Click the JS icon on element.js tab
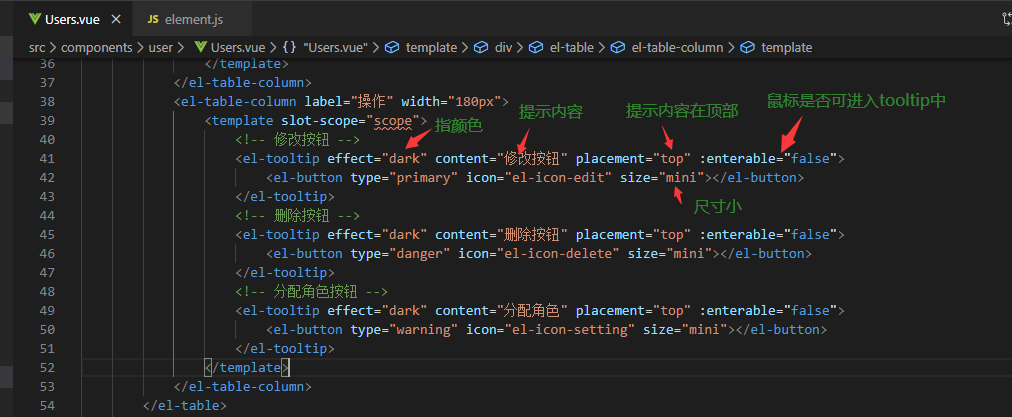1012x417 pixels. click(153, 19)
